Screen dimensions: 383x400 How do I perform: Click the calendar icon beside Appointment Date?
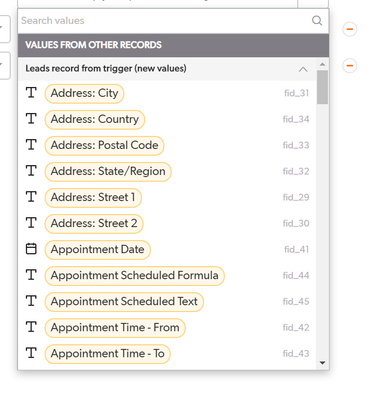click(x=31, y=249)
